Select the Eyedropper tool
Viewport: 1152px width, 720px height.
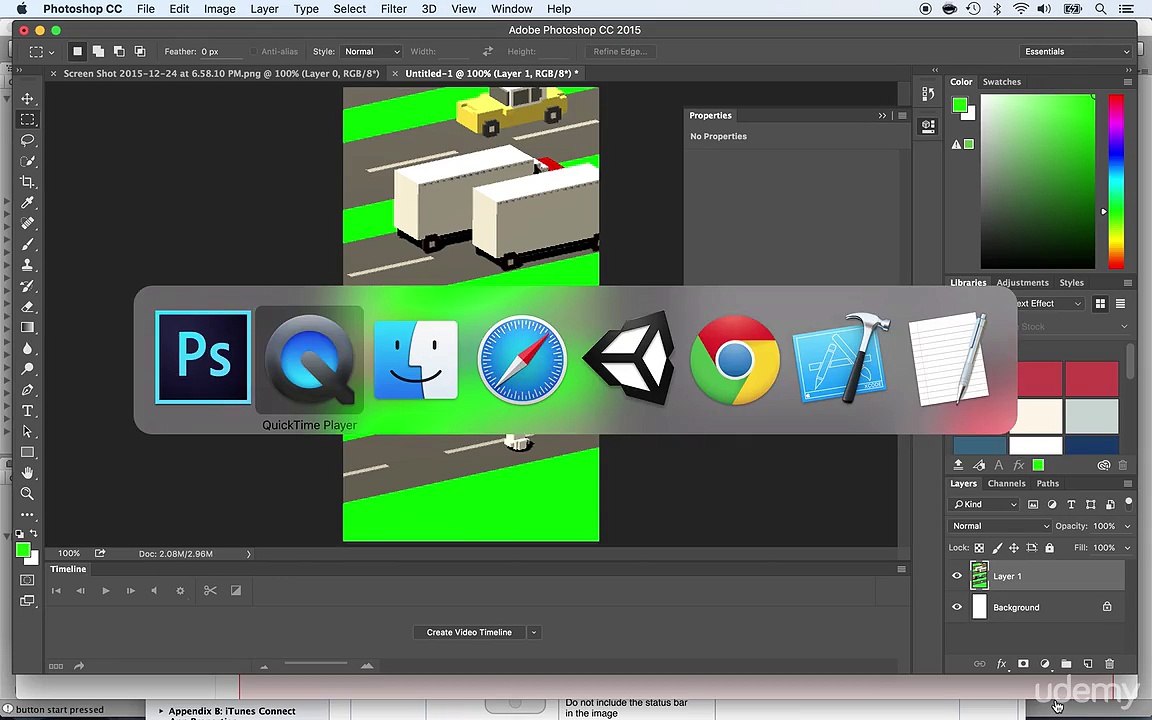pyautogui.click(x=27, y=202)
